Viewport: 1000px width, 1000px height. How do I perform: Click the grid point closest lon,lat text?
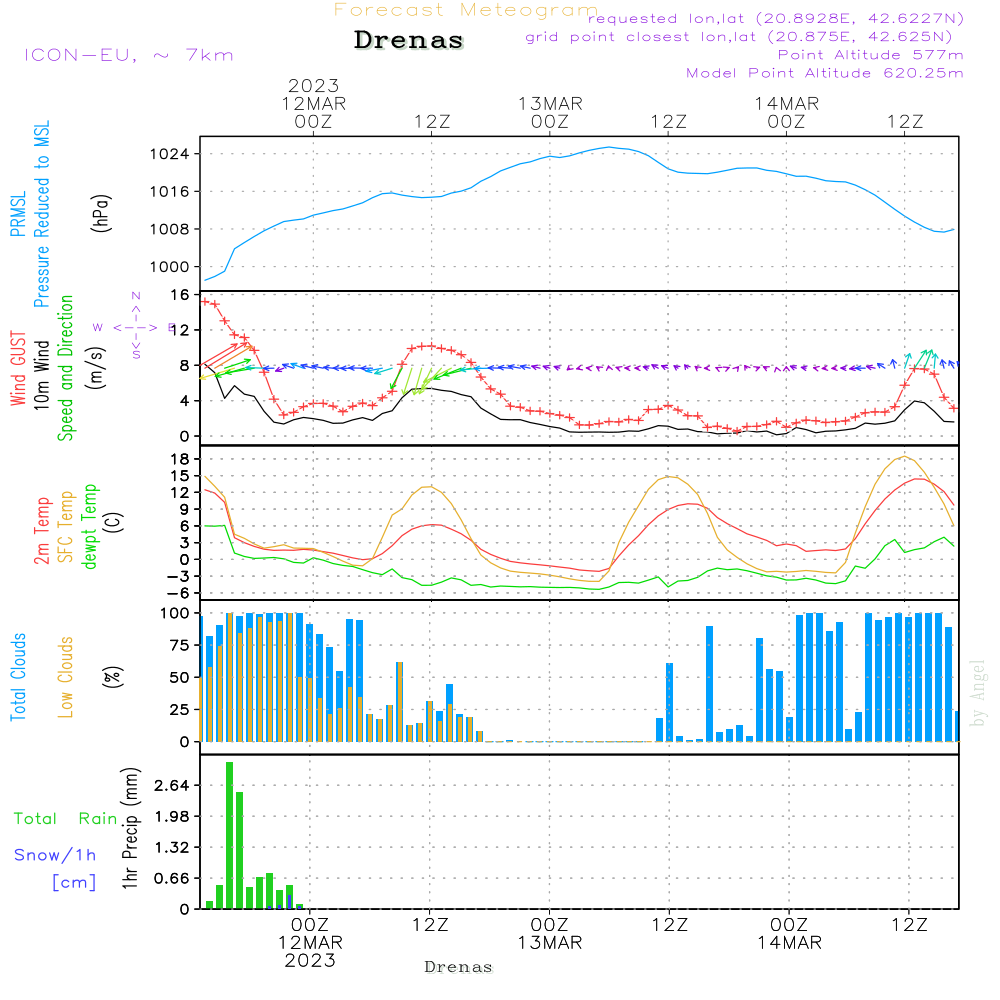(x=739, y=37)
